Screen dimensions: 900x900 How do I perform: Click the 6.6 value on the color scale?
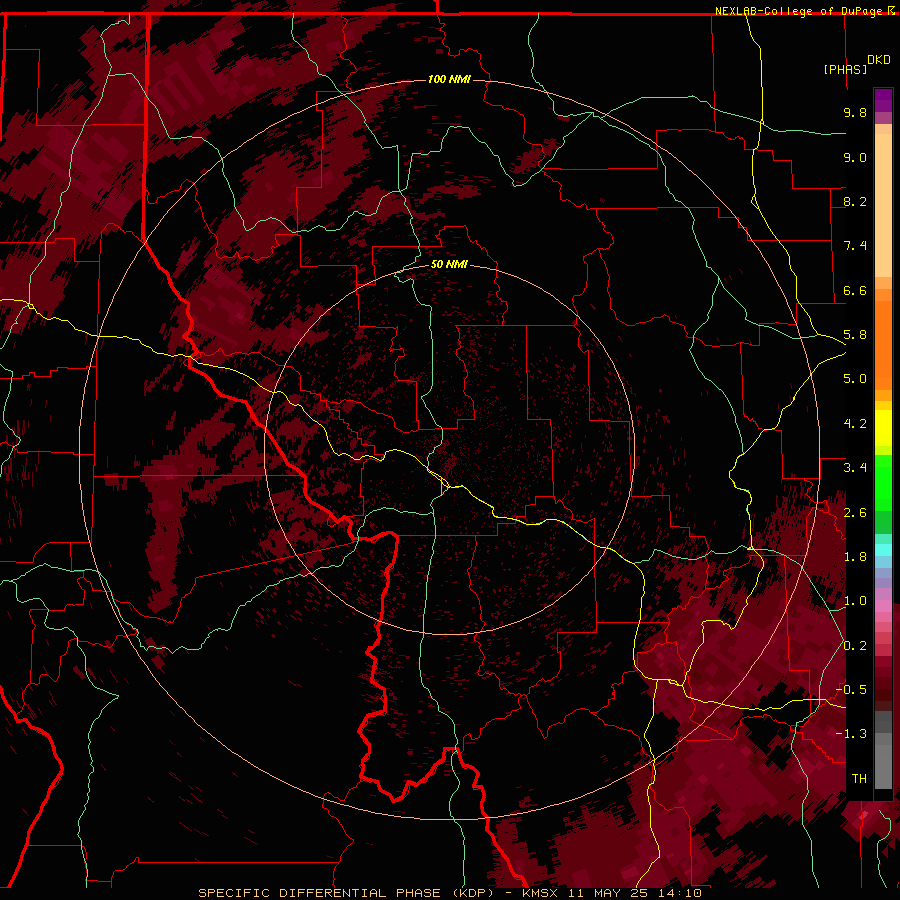(855, 290)
